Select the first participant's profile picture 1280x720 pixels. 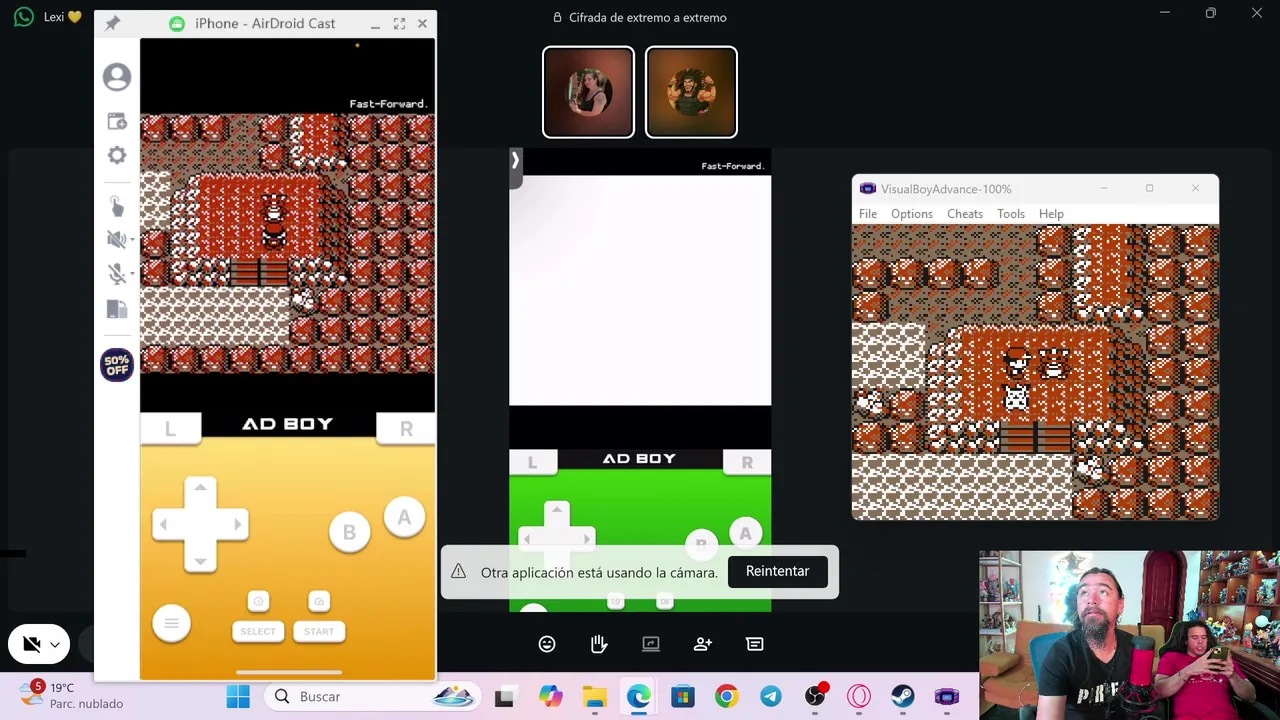588,92
